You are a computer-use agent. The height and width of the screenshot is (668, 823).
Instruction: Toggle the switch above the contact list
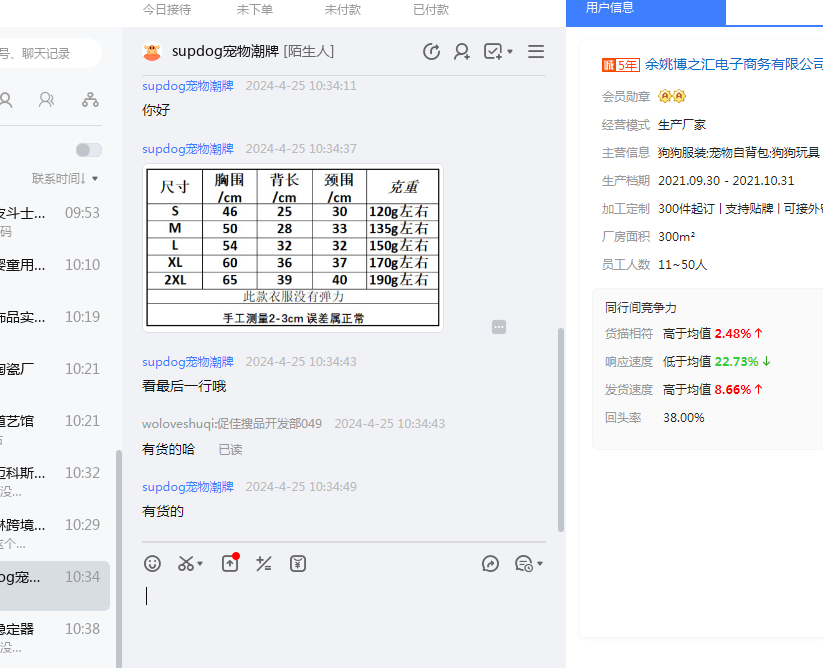[x=89, y=150]
